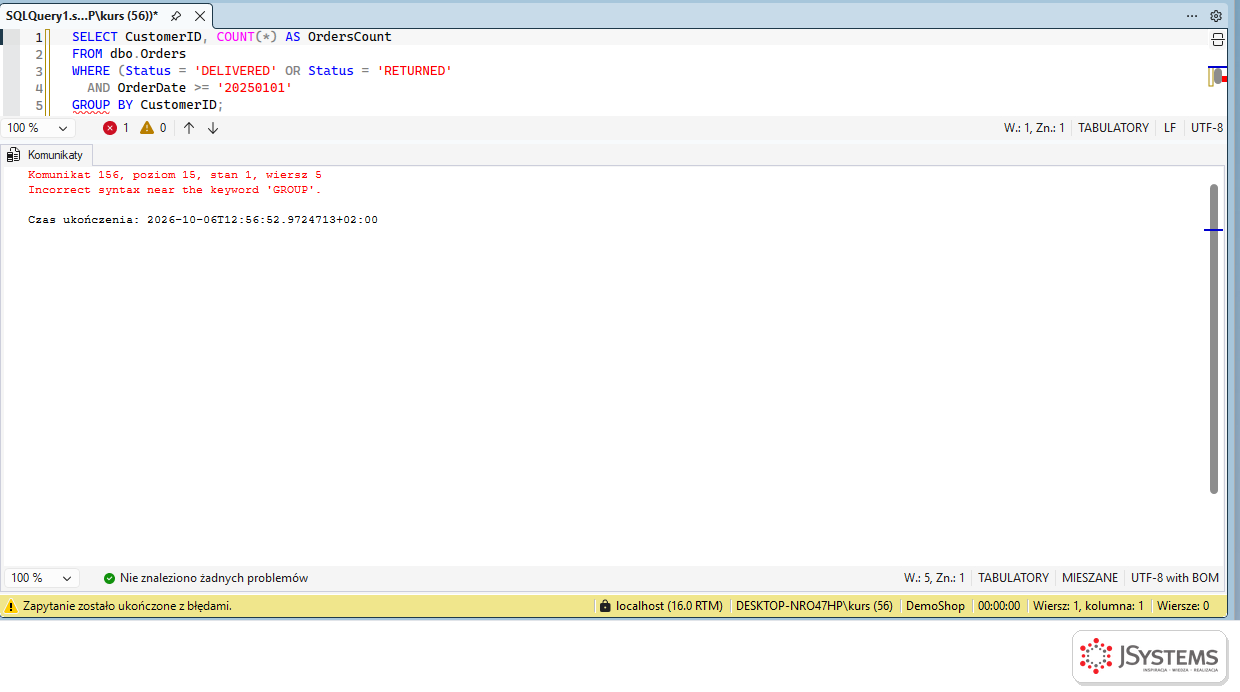The width and height of the screenshot is (1240, 692).
Task: Change LF line ending setting
Action: [x=1170, y=128]
